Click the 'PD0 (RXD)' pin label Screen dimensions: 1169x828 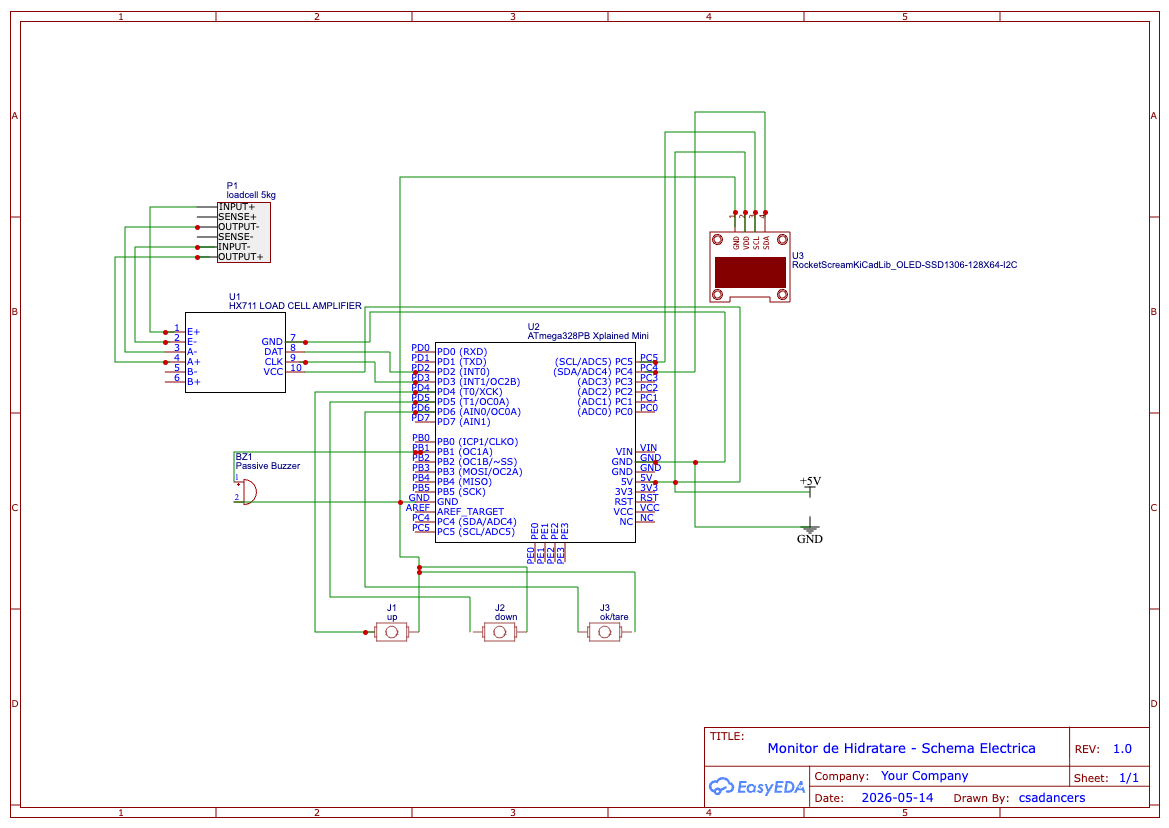coord(461,352)
